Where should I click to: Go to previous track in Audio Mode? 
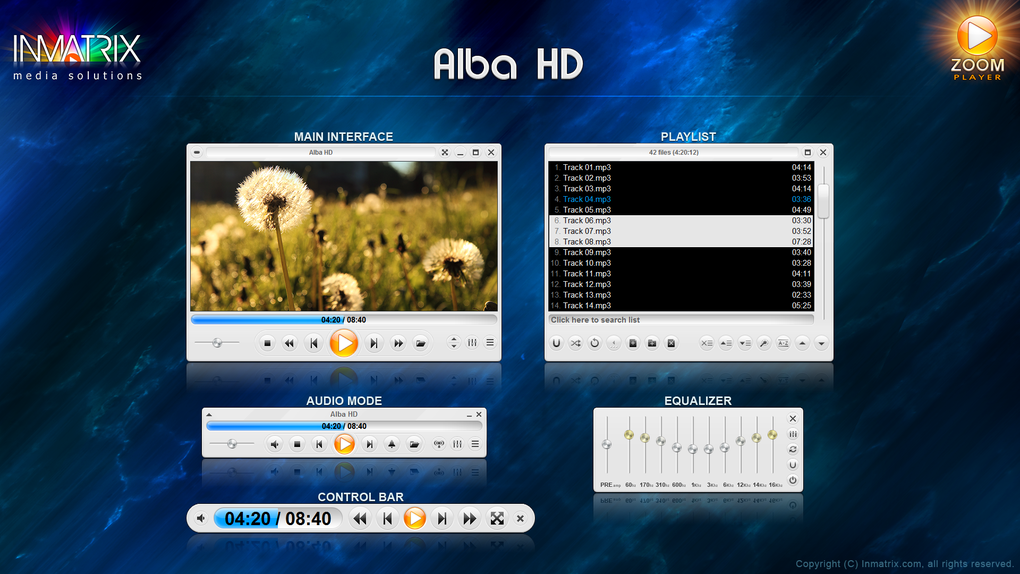319,444
